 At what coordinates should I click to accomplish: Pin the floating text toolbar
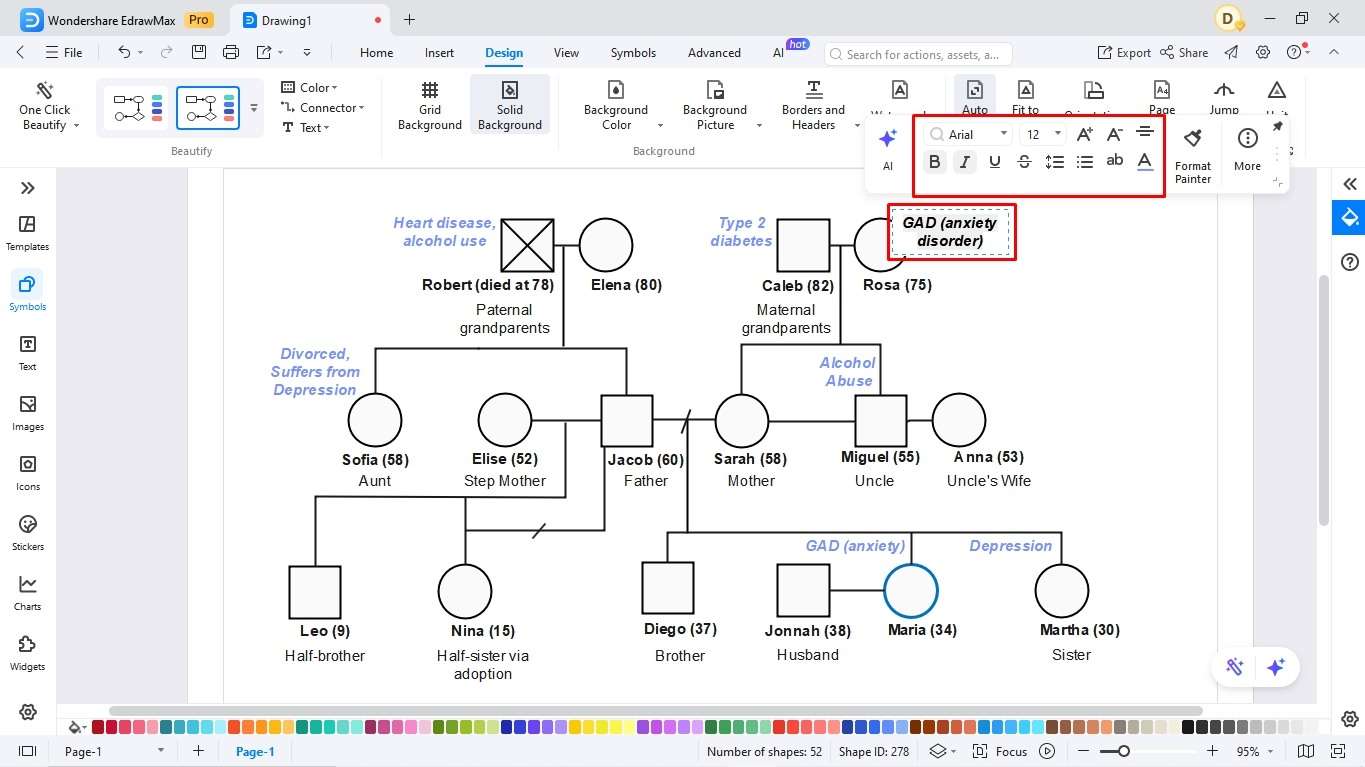point(1277,127)
